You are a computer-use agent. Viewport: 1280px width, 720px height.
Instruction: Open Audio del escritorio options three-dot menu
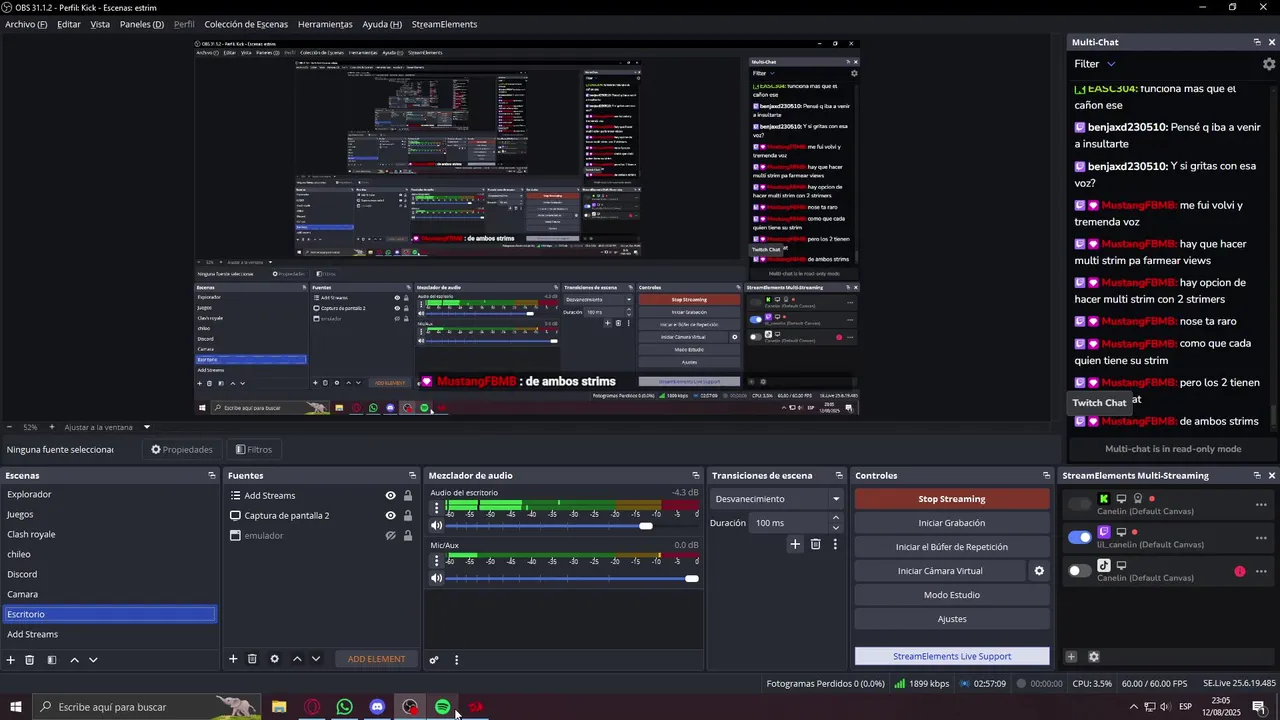click(x=436, y=507)
